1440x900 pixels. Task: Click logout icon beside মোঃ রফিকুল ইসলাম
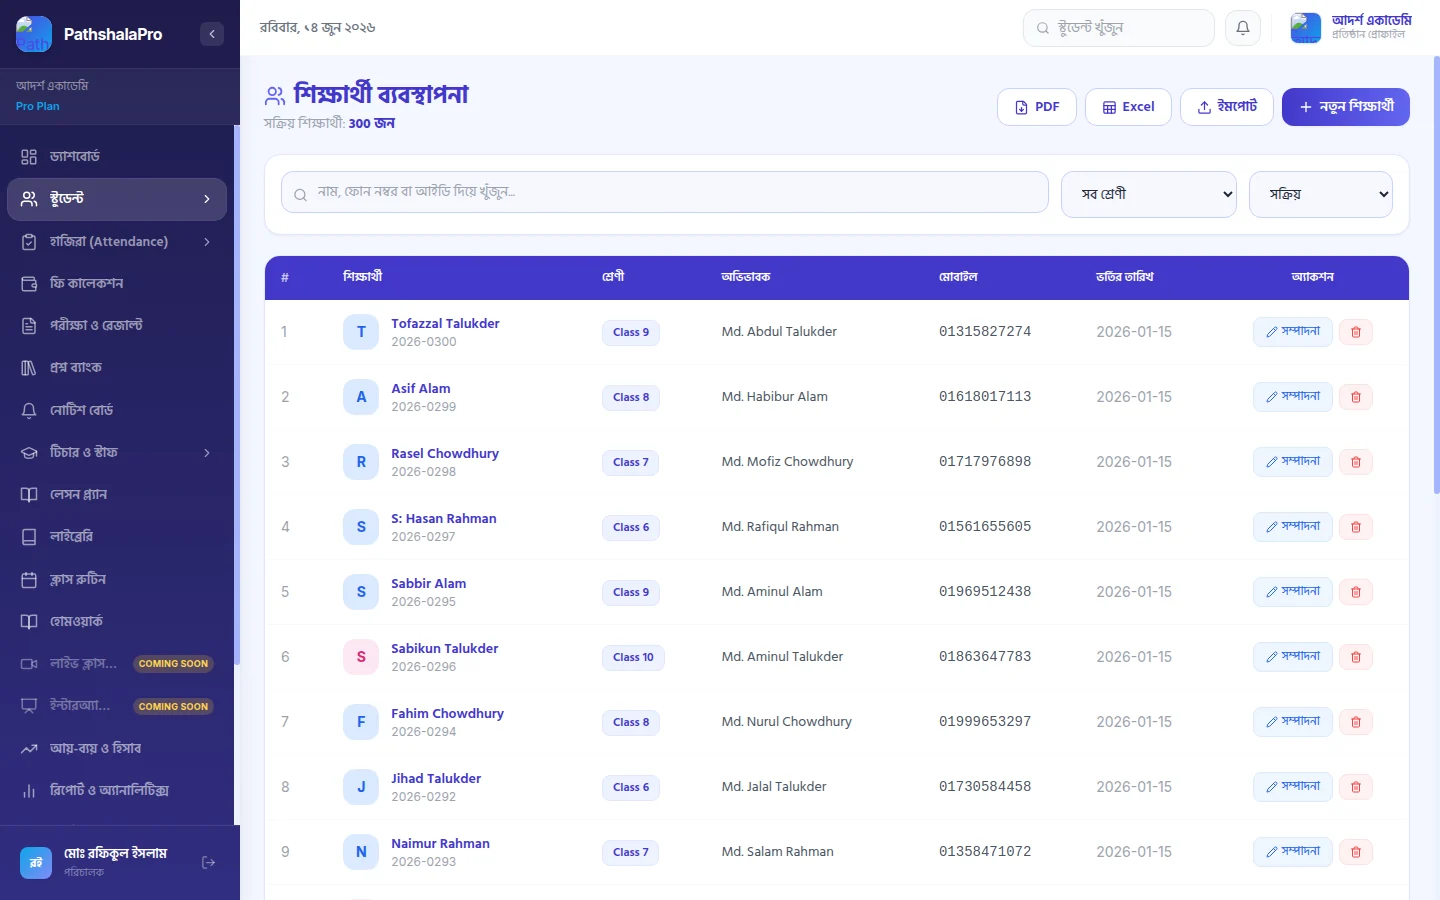(208, 862)
